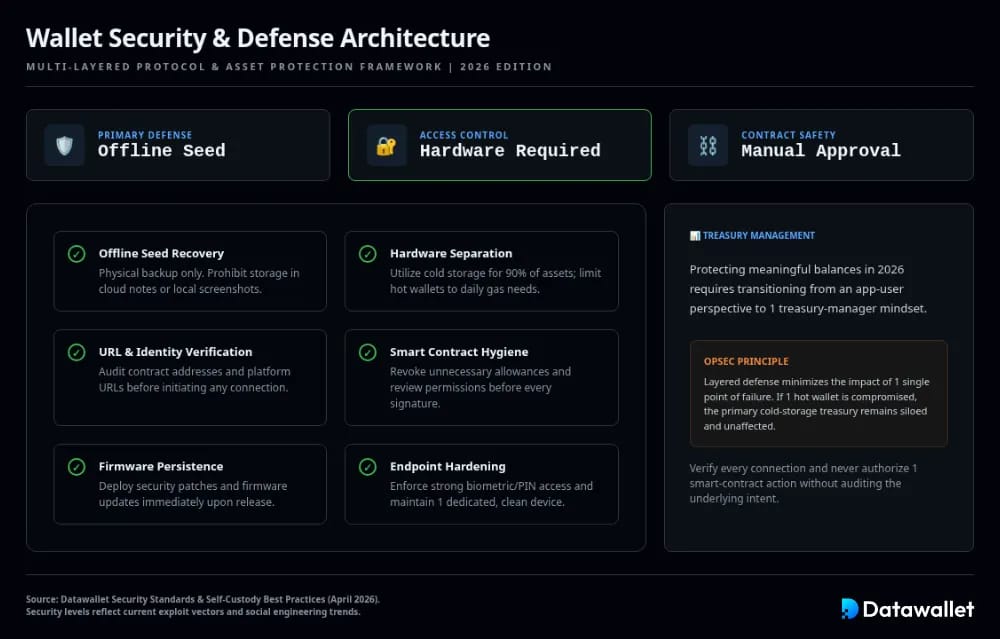1000x639 pixels.
Task: Select the Hardware Required card
Action: (500, 145)
